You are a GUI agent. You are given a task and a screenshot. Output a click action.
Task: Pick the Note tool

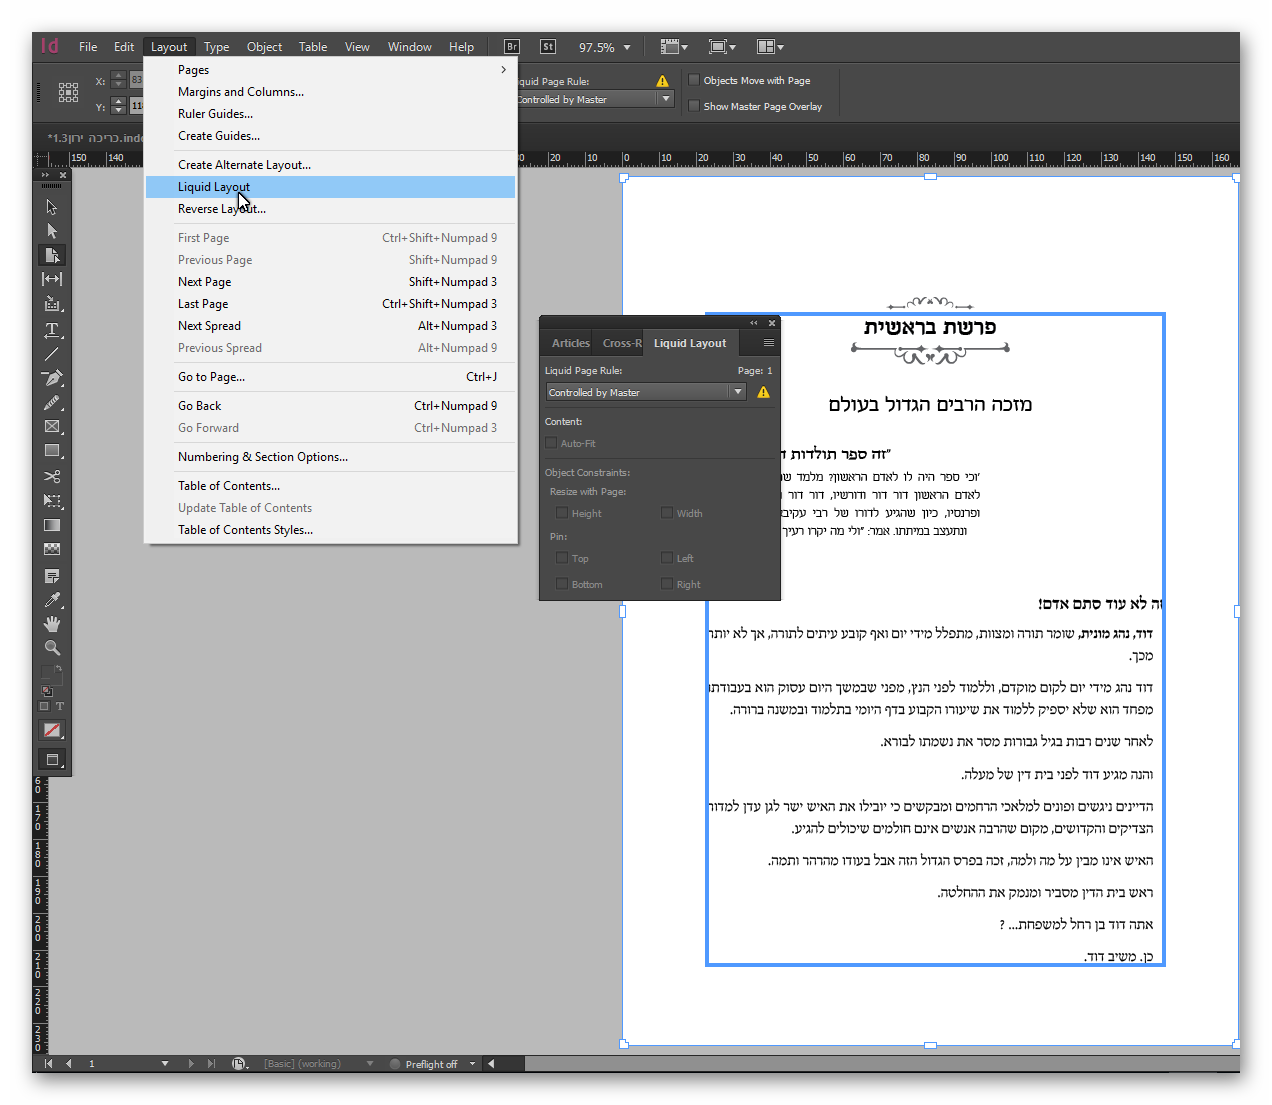pos(52,576)
